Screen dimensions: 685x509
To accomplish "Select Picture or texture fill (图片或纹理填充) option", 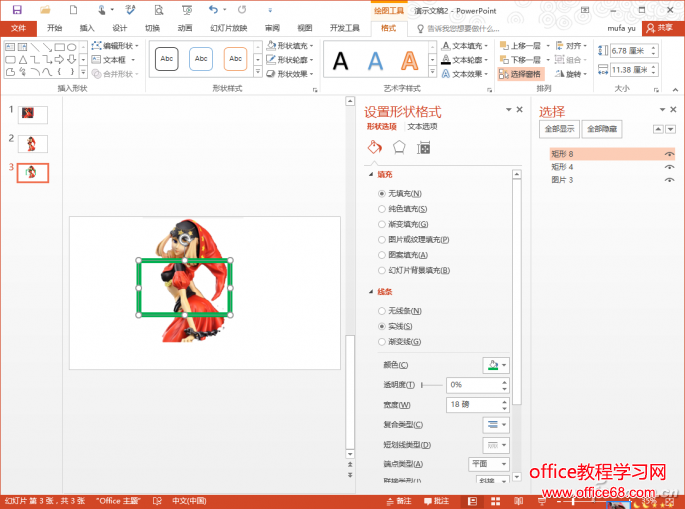I will click(381, 239).
